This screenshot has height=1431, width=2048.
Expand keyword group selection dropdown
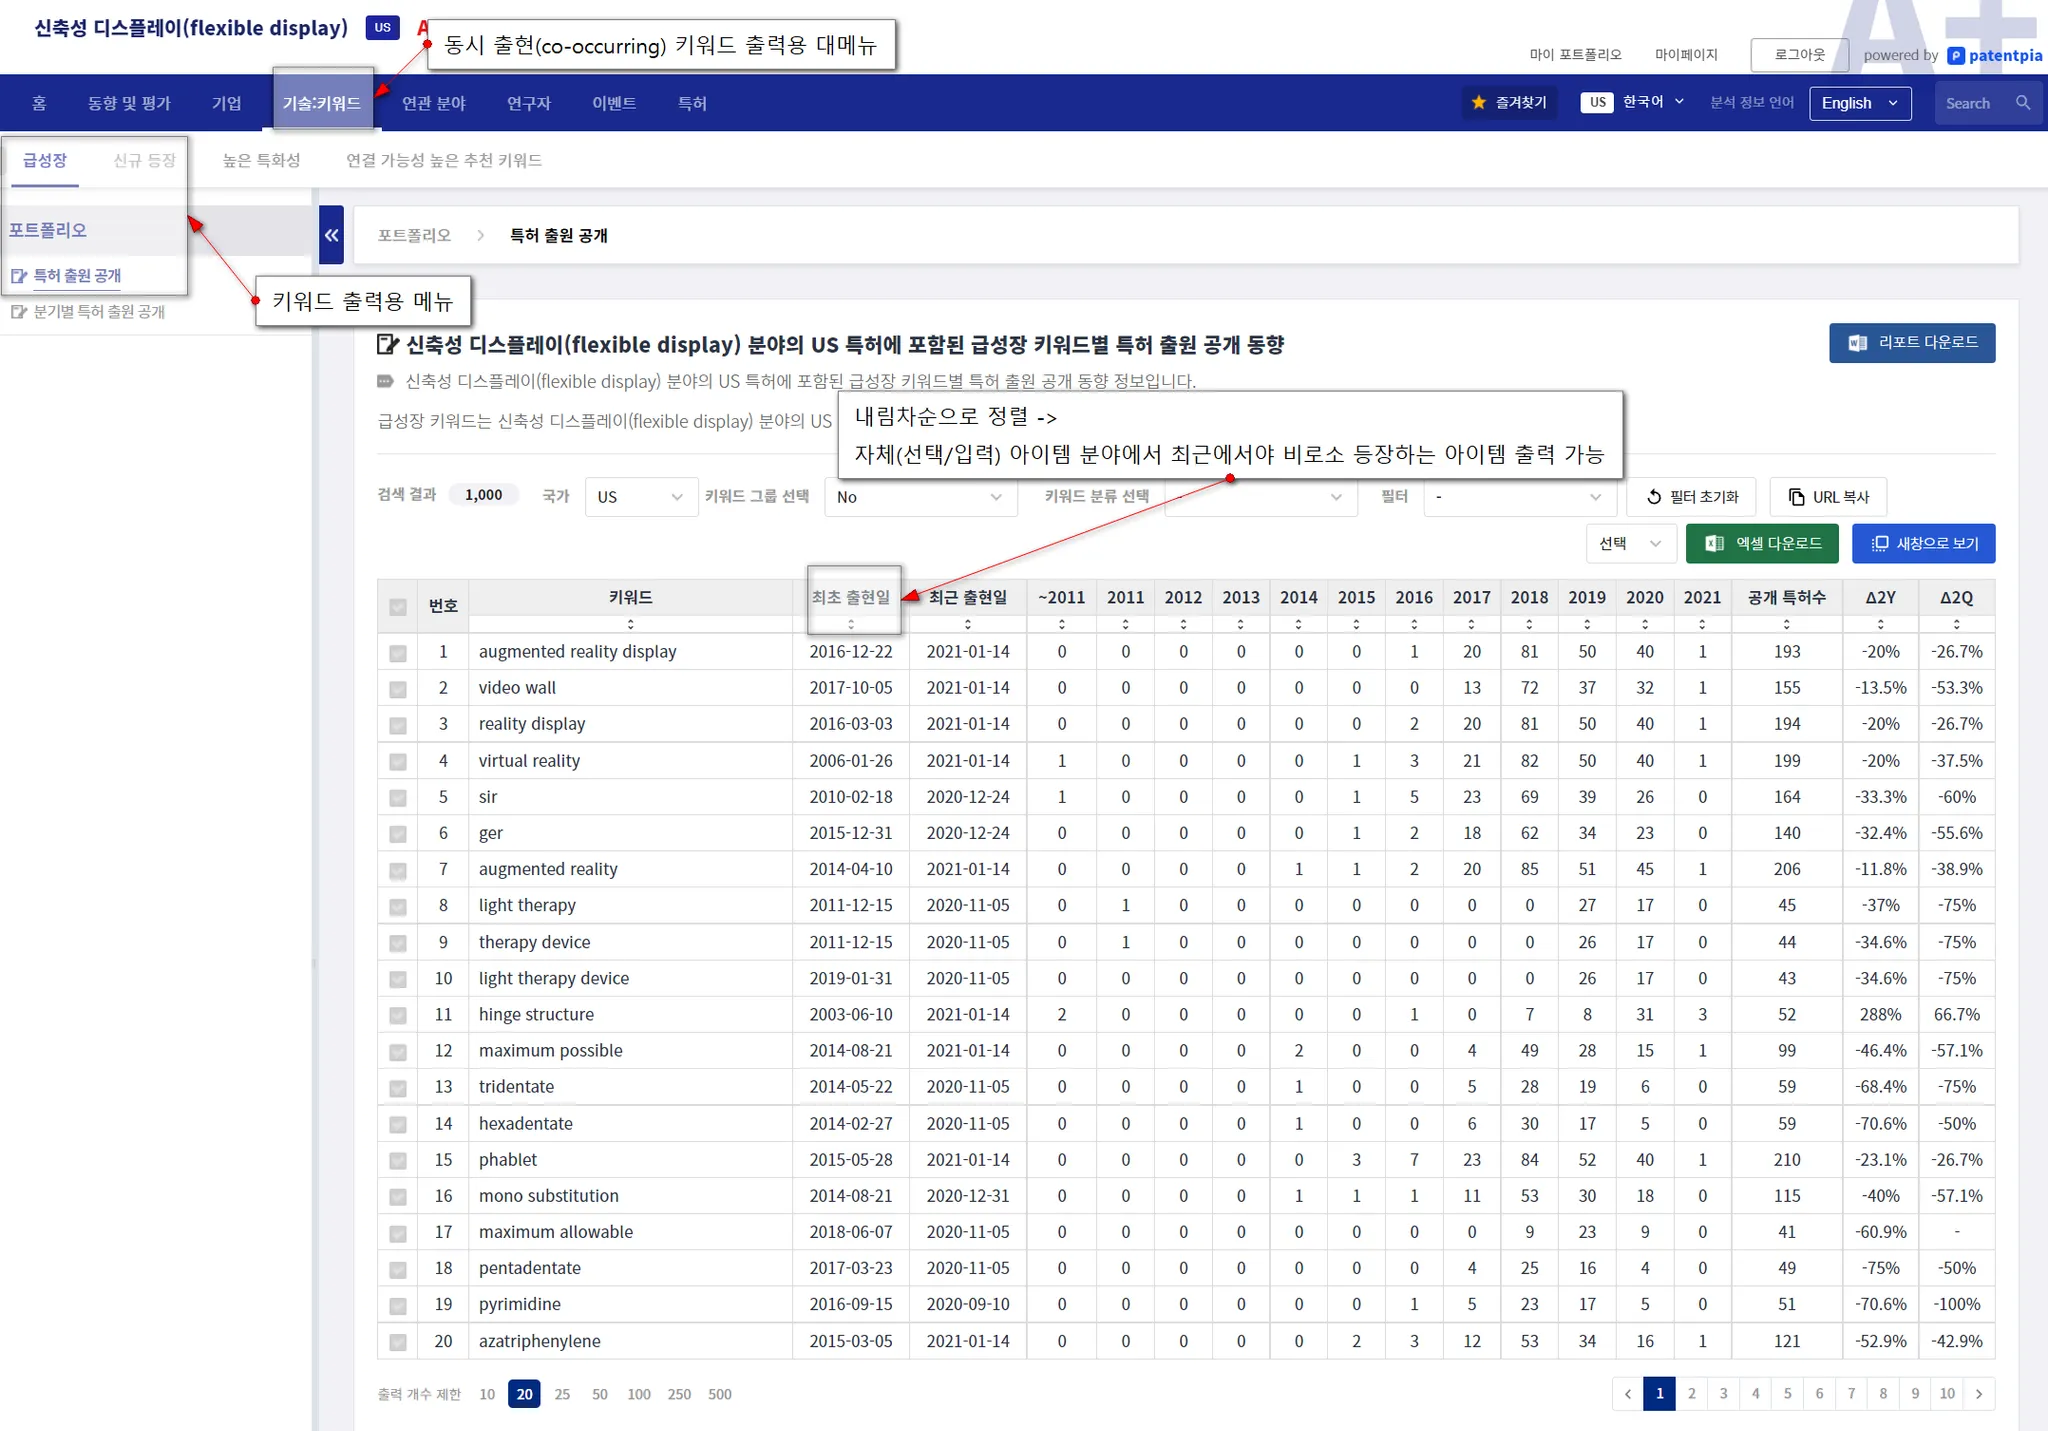[919, 497]
